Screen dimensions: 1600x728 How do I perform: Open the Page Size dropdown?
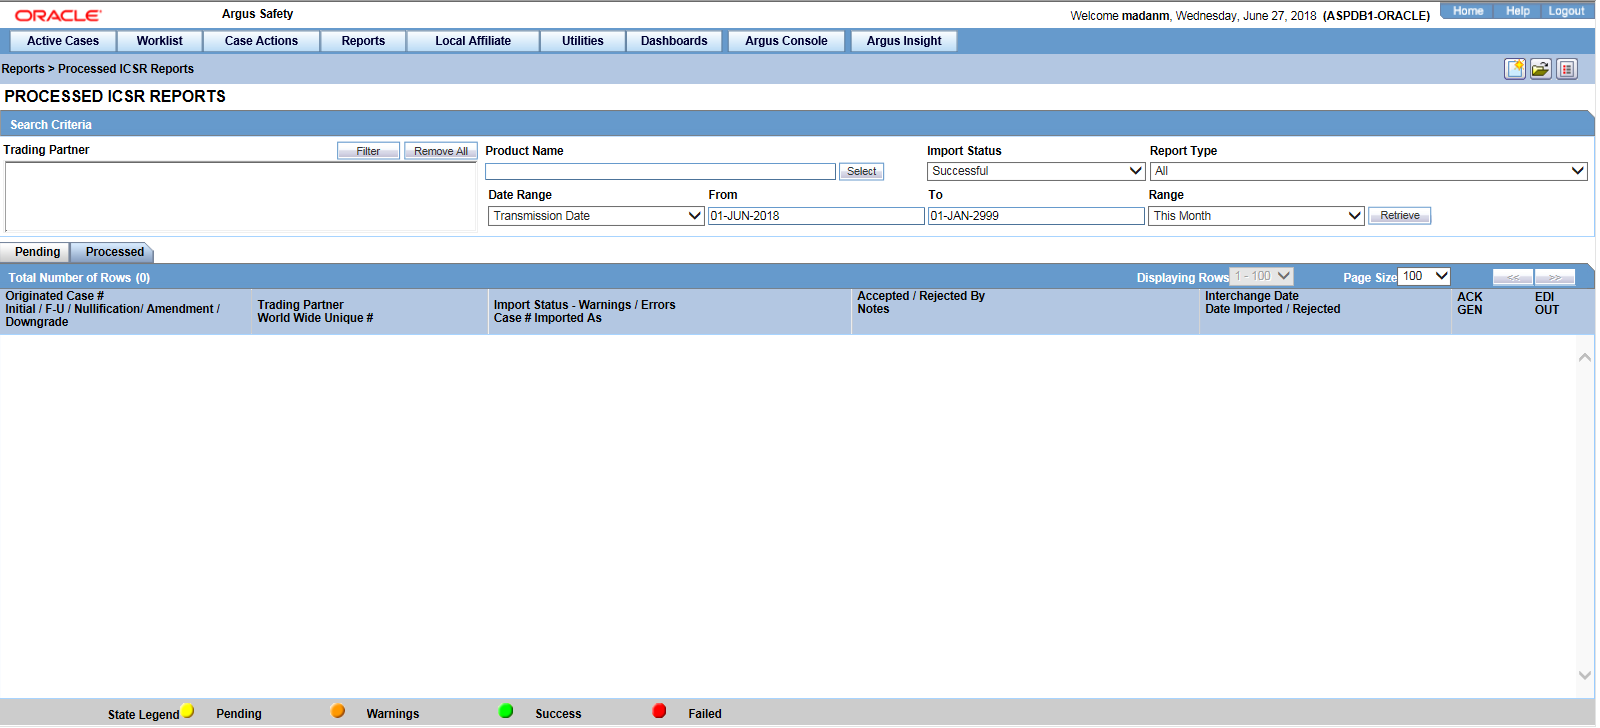pos(1424,276)
